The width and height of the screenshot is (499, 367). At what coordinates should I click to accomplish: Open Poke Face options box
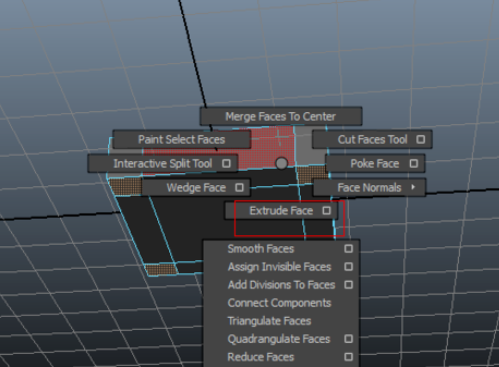413,163
